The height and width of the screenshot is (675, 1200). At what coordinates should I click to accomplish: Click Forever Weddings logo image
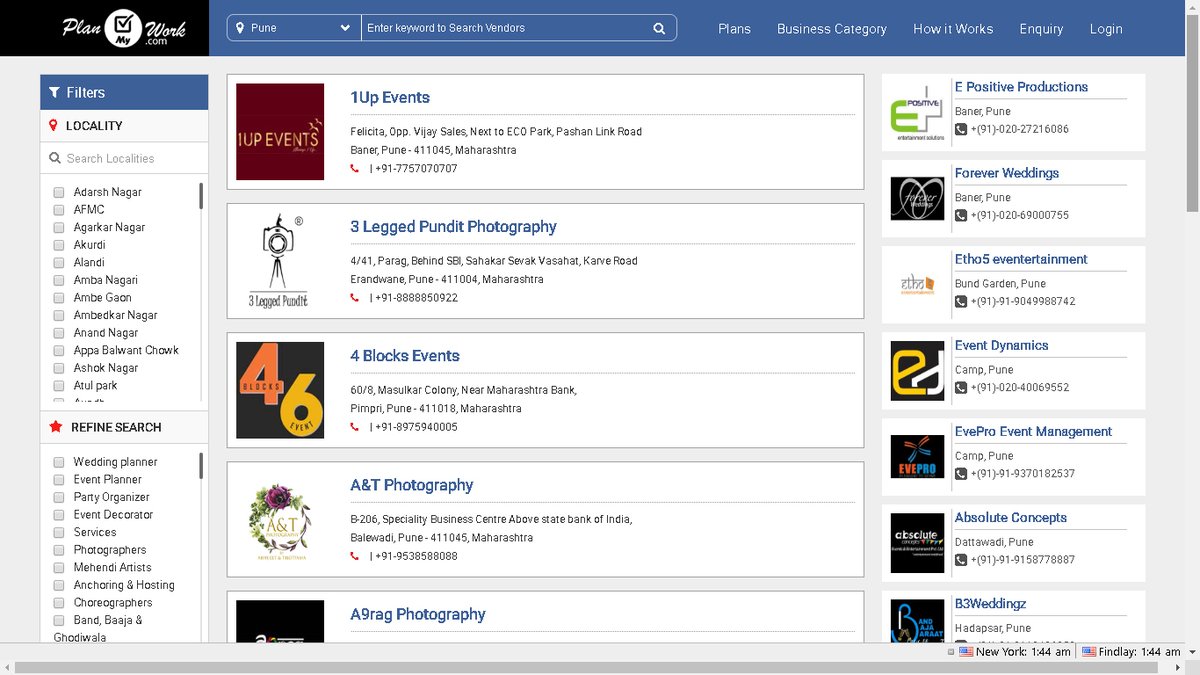pyautogui.click(x=917, y=198)
